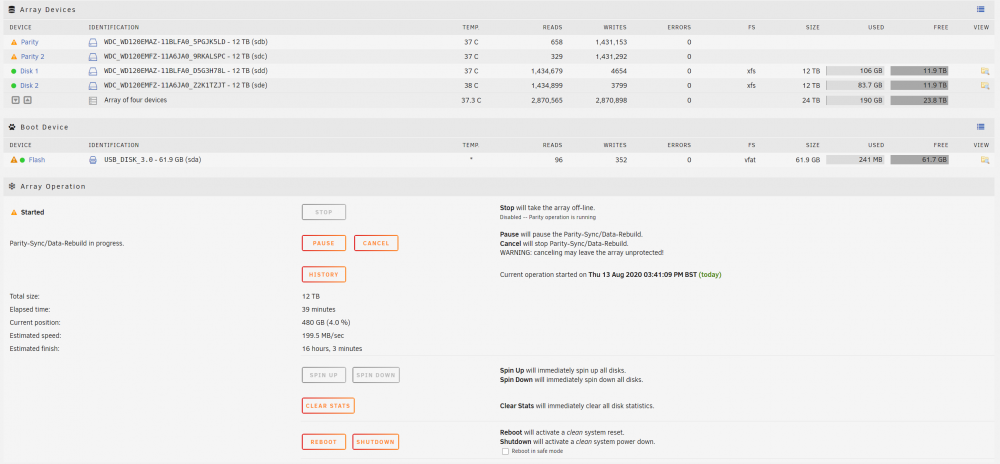This screenshot has width=1000, height=464.
Task: Click the drive icon for the sdb disk
Action: (x=92, y=42)
